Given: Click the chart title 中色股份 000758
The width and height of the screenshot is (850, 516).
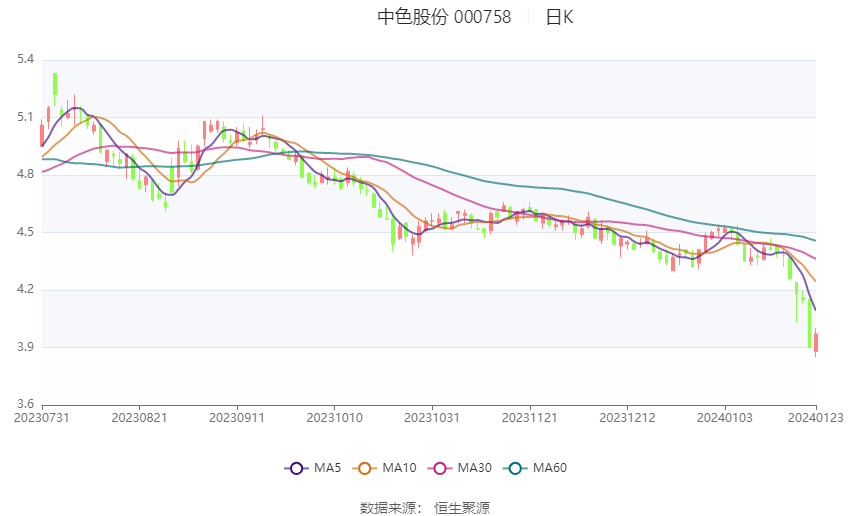Looking at the screenshot, I should (444, 17).
